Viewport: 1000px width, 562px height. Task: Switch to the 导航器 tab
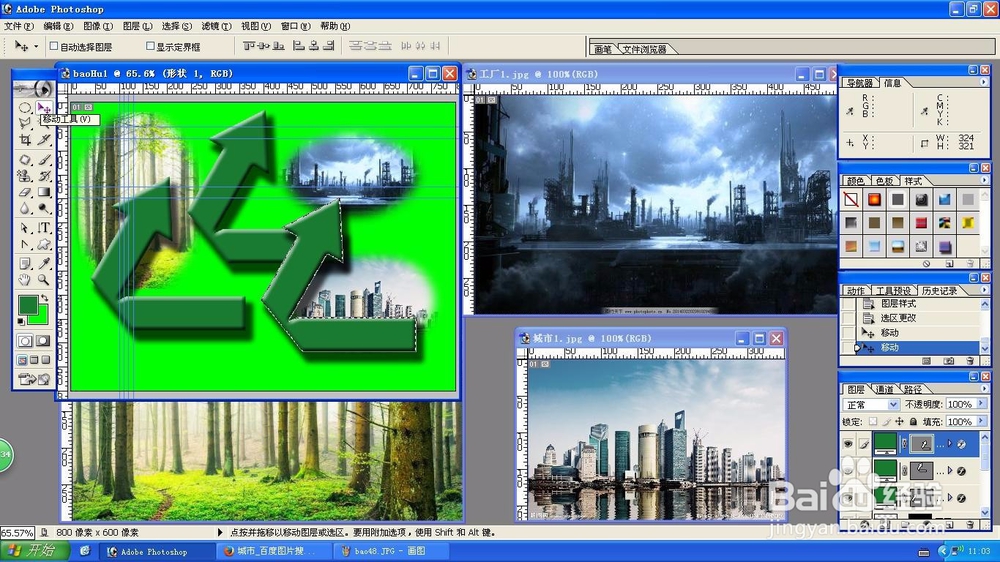tap(860, 83)
